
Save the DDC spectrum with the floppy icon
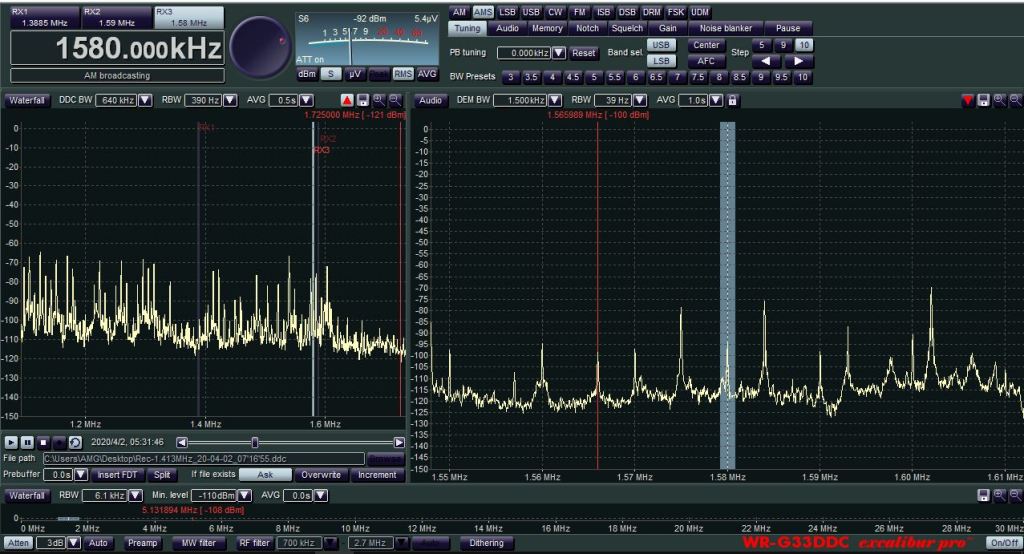point(363,100)
